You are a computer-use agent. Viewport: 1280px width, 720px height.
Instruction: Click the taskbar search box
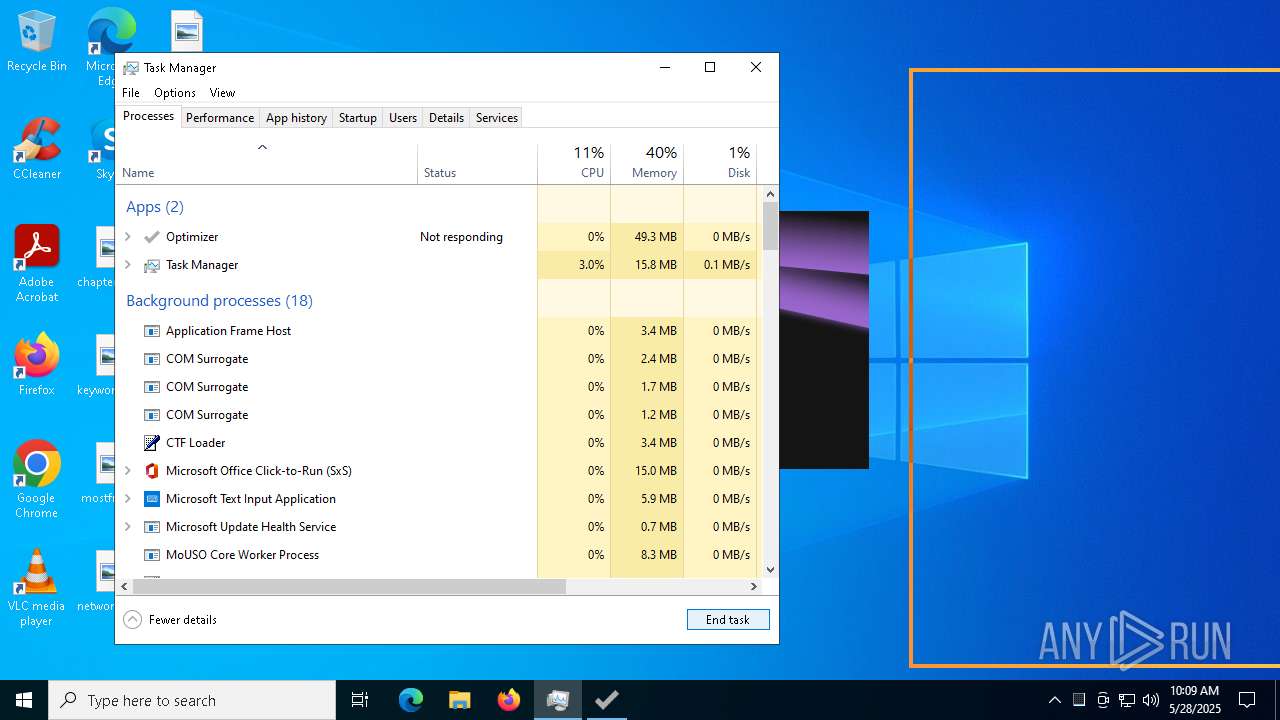(192, 700)
